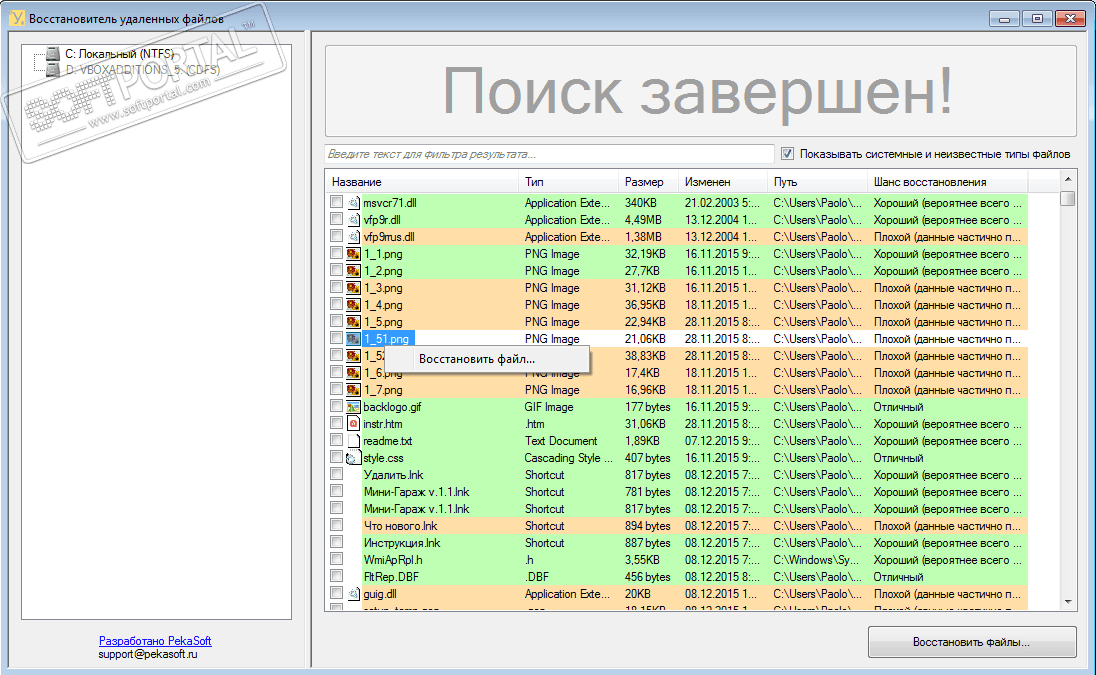Select the Инструкция.lnk row name
1096x675 pixels.
pyautogui.click(x=402, y=543)
